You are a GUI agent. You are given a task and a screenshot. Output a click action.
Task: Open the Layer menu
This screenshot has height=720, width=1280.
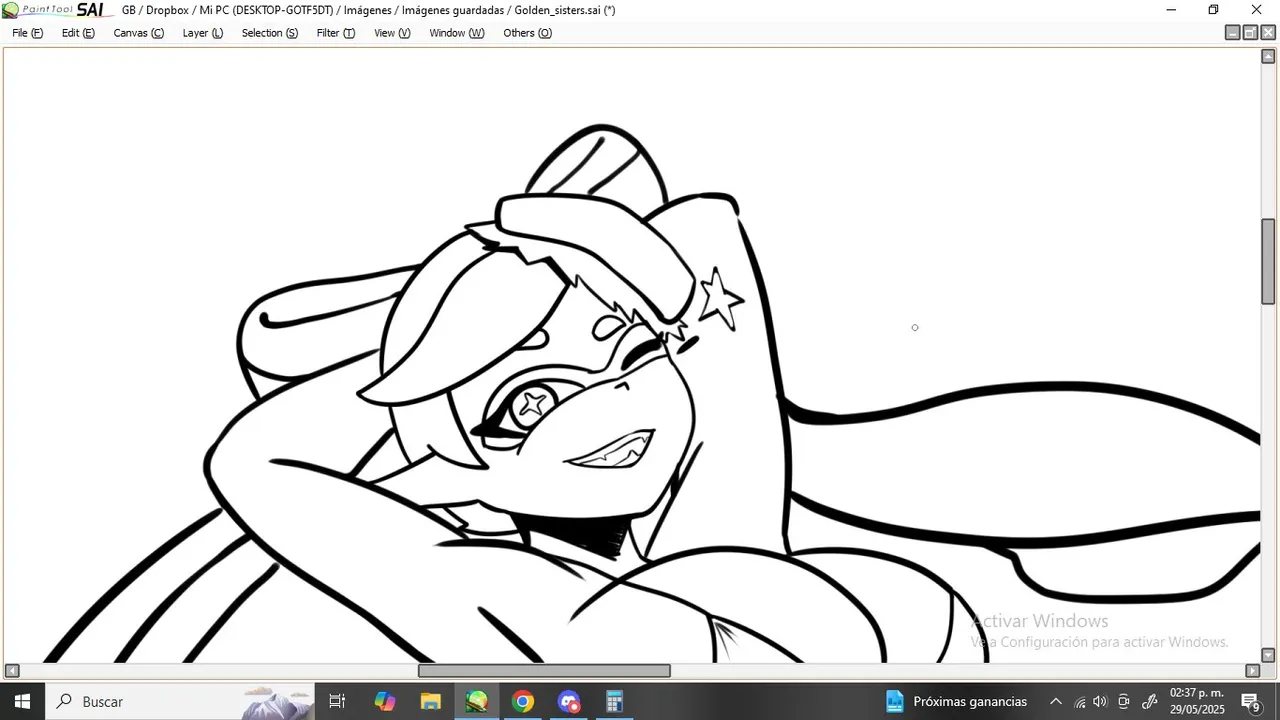(202, 33)
